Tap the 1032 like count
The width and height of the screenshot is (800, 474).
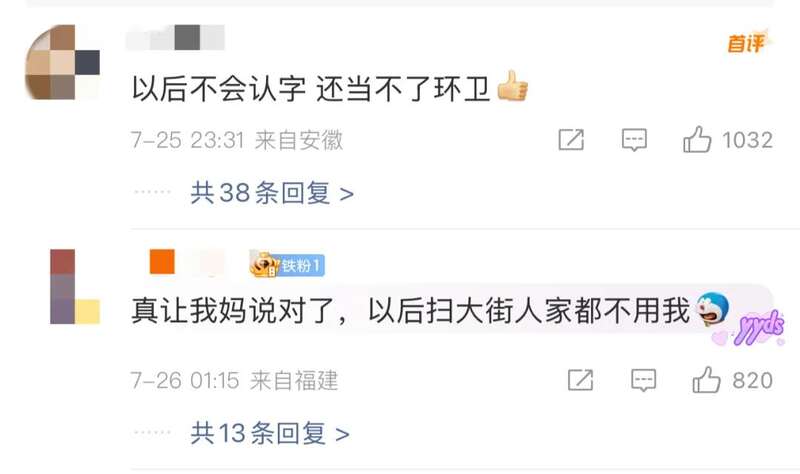click(747, 140)
